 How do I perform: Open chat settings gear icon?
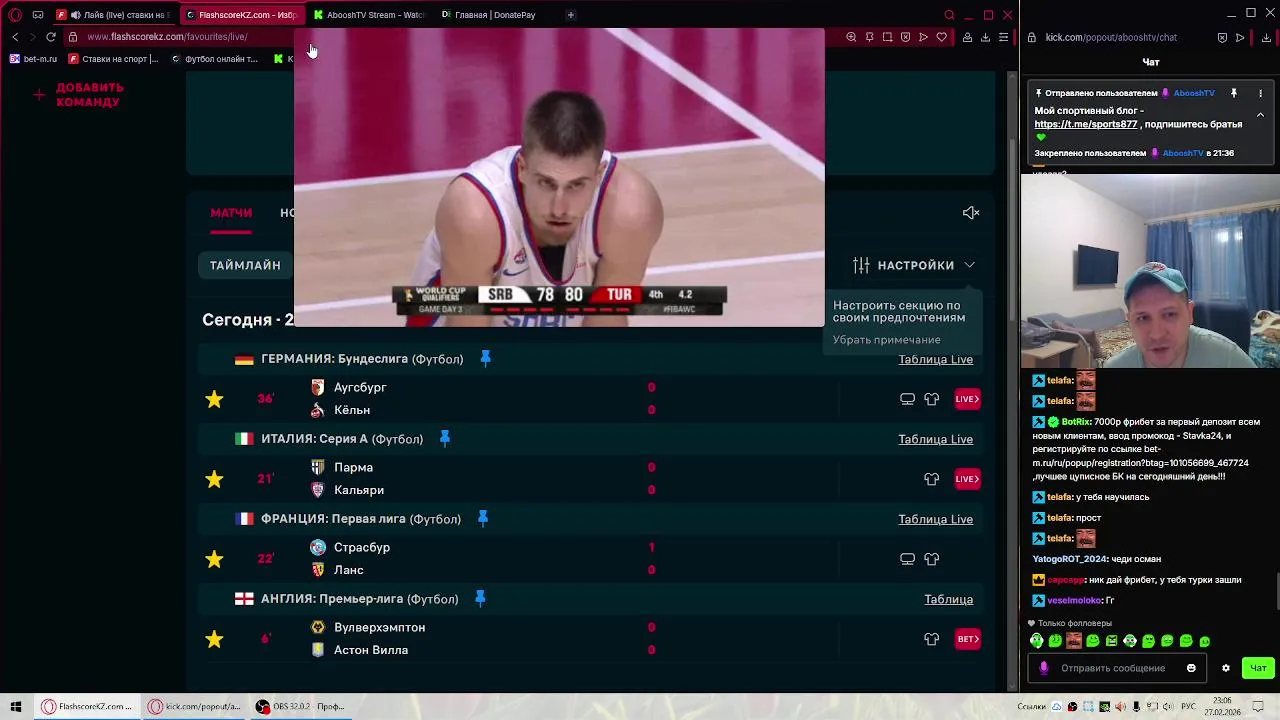(x=1225, y=668)
